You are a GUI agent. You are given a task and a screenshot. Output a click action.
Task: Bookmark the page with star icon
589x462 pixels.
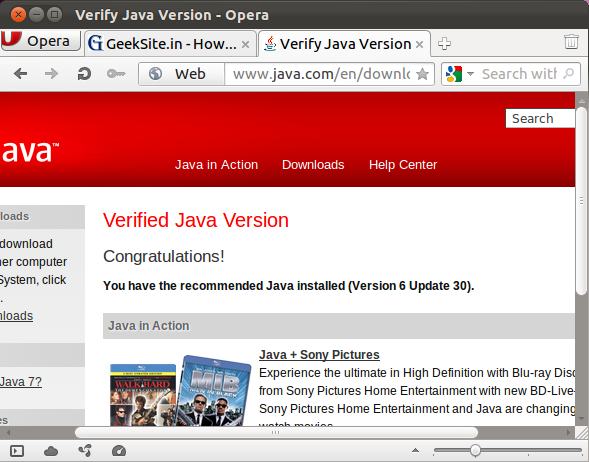coord(423,74)
